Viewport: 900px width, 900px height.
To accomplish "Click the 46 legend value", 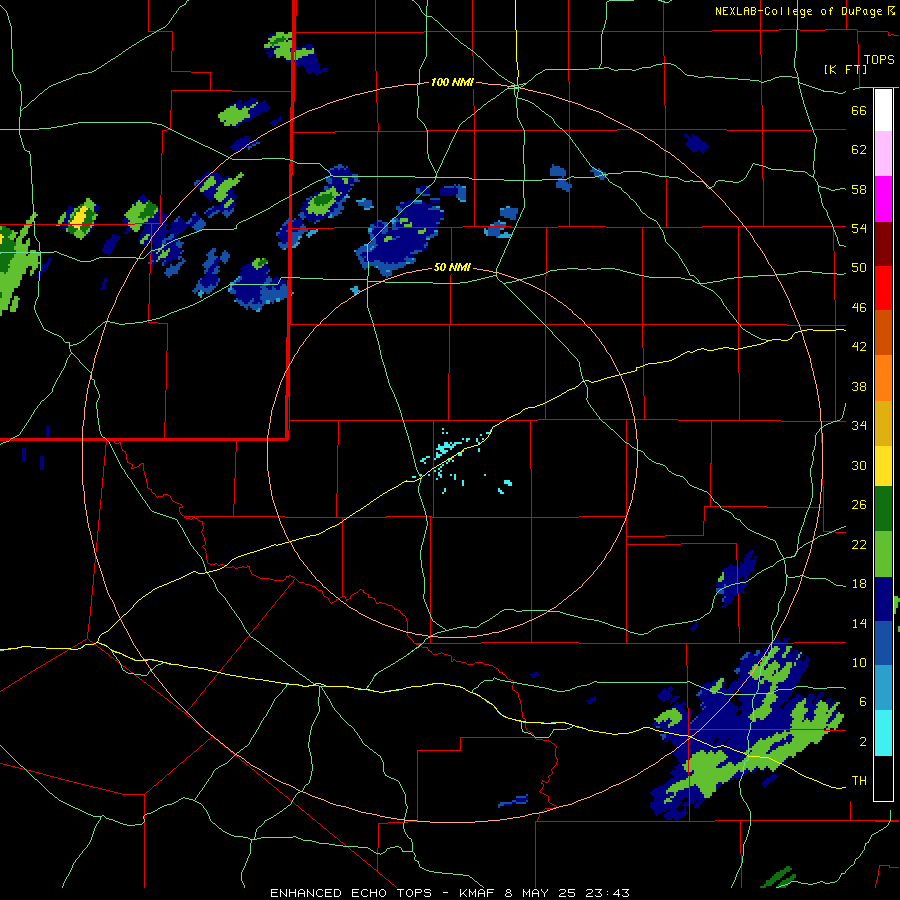I will coord(859,308).
